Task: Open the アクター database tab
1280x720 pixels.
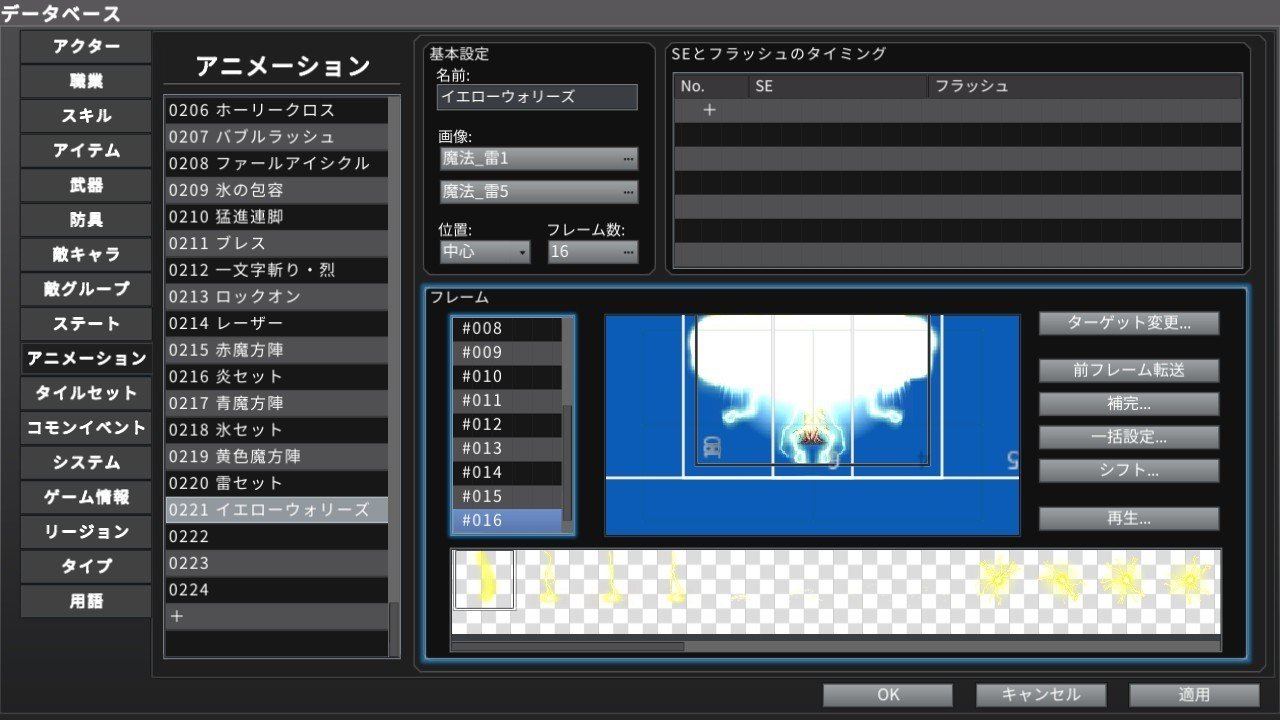Action: (x=86, y=46)
